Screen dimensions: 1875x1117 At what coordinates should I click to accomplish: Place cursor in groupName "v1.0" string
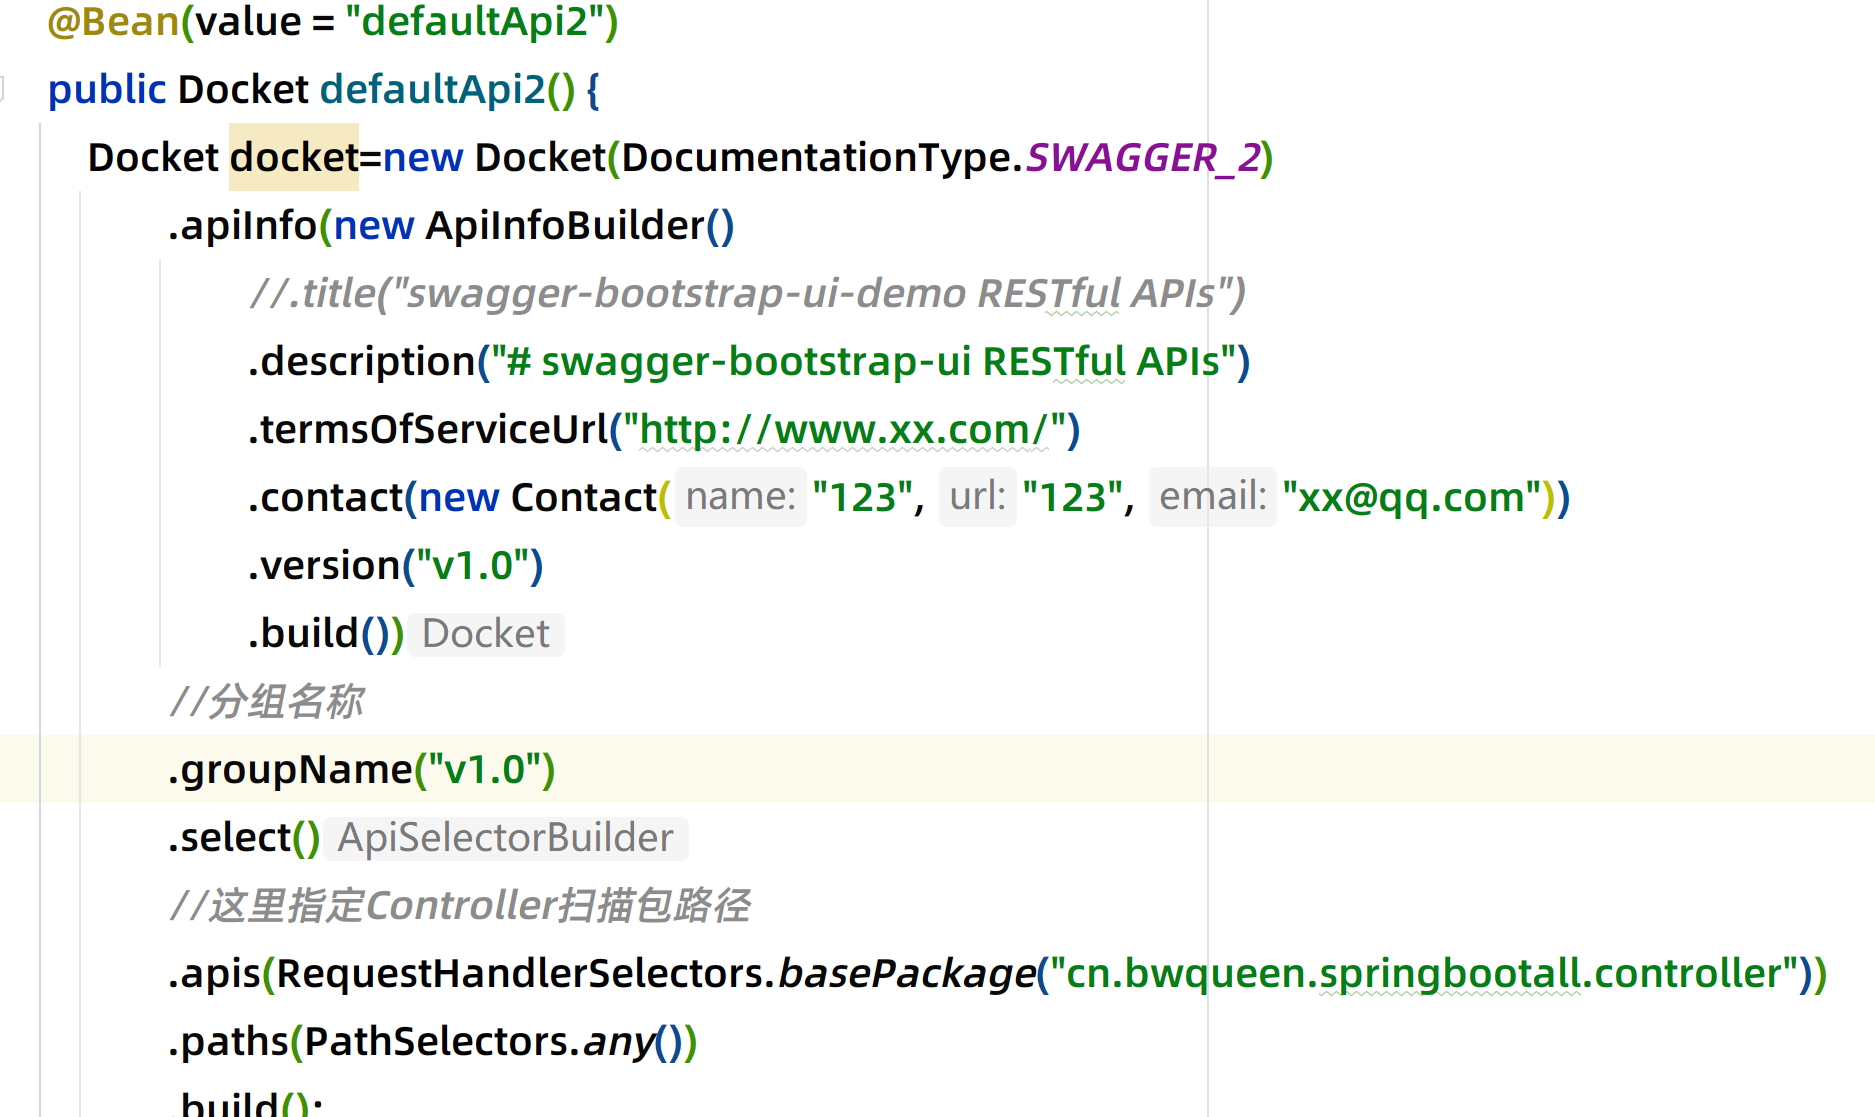(485, 770)
